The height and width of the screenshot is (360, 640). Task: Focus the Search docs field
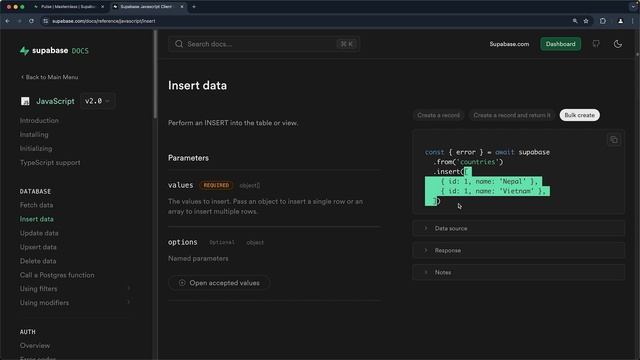pyautogui.click(x=264, y=44)
